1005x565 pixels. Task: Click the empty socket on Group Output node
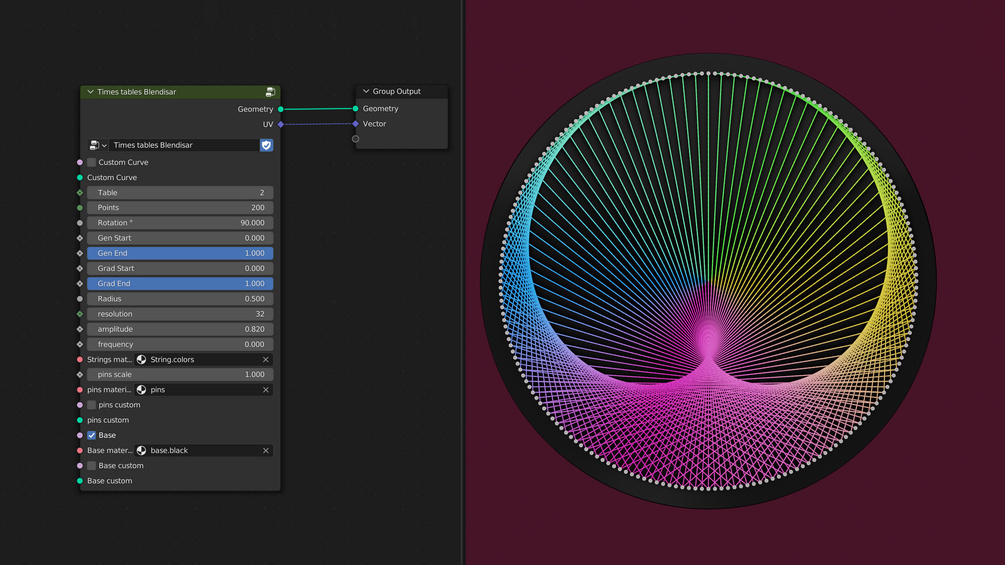[x=356, y=138]
